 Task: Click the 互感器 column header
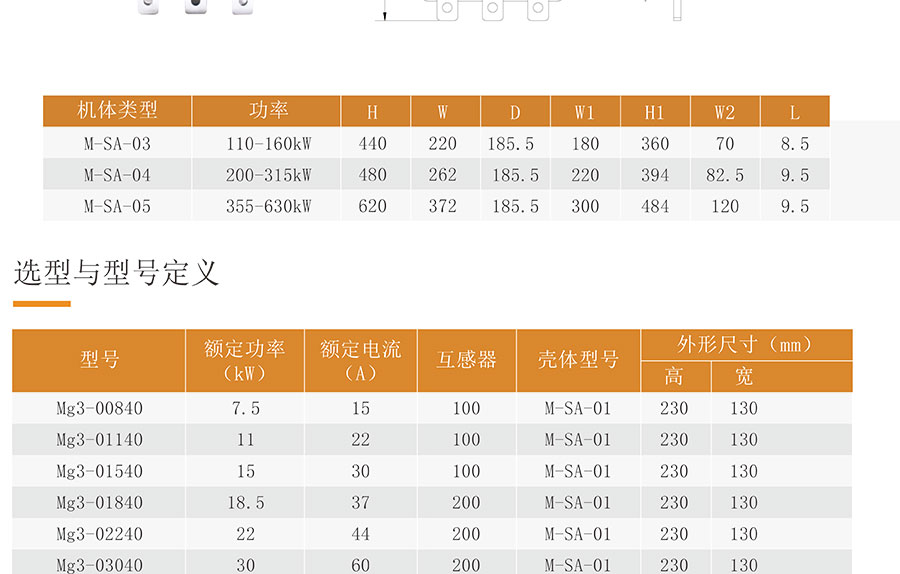pos(467,360)
